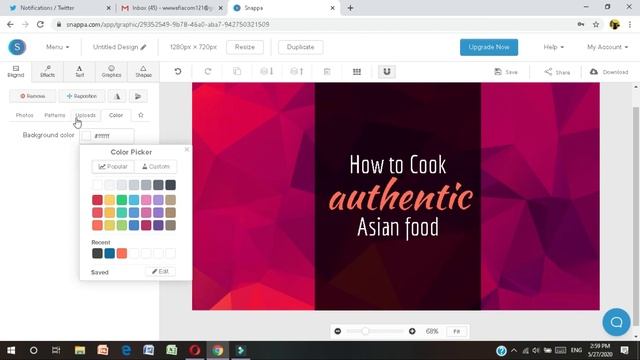Switch to the Patterns tab
Screen dimensions: 640x360
[x=55, y=115]
